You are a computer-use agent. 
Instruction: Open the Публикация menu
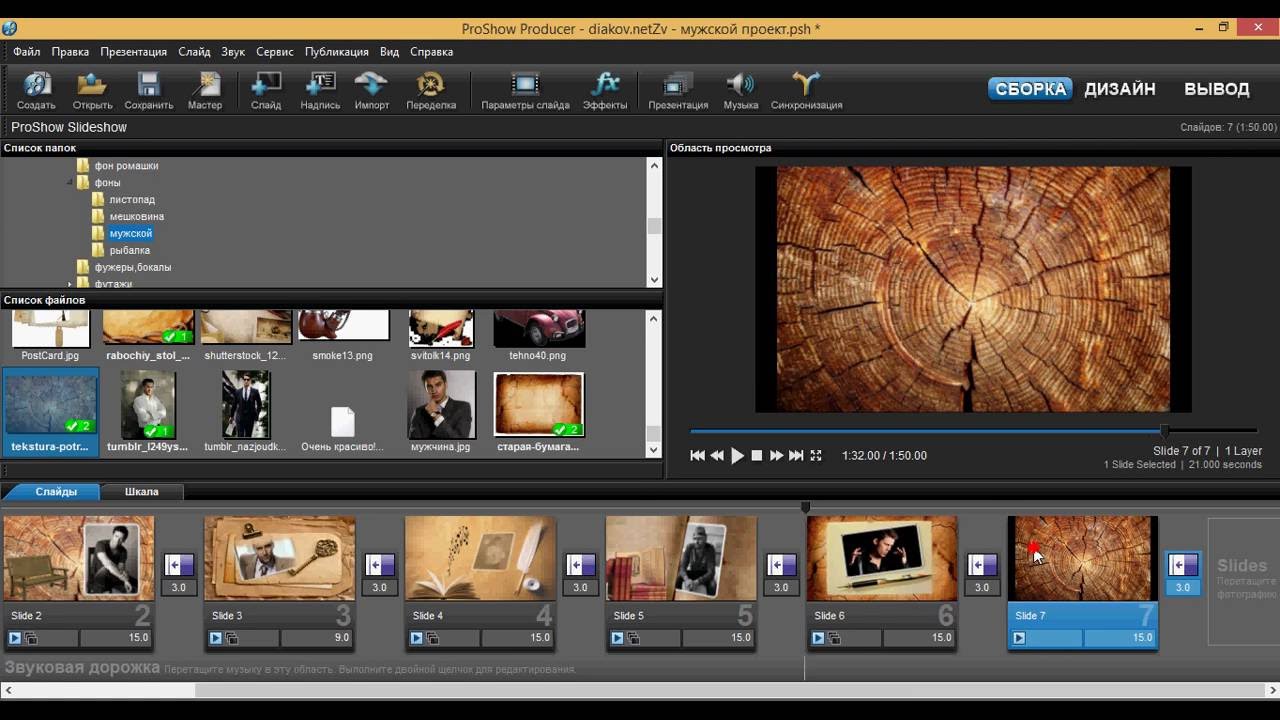[x=336, y=52]
